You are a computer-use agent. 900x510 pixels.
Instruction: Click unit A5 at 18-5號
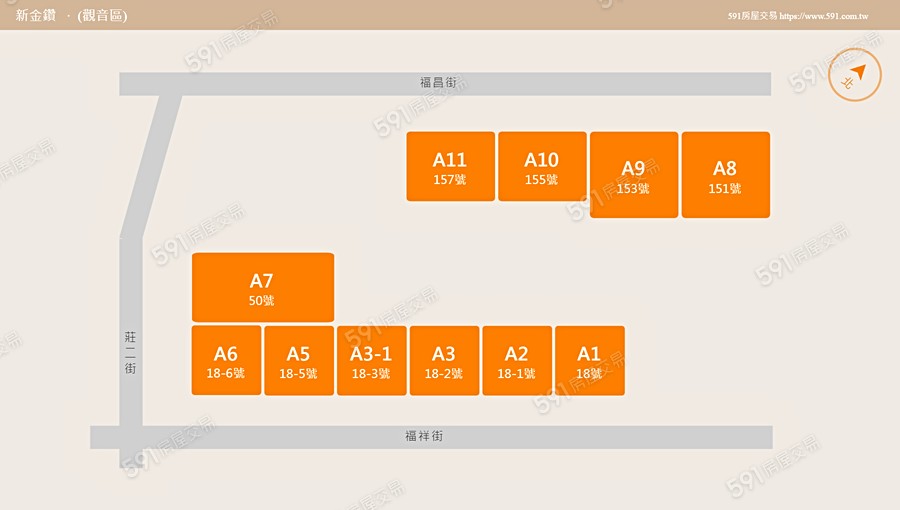(298, 361)
